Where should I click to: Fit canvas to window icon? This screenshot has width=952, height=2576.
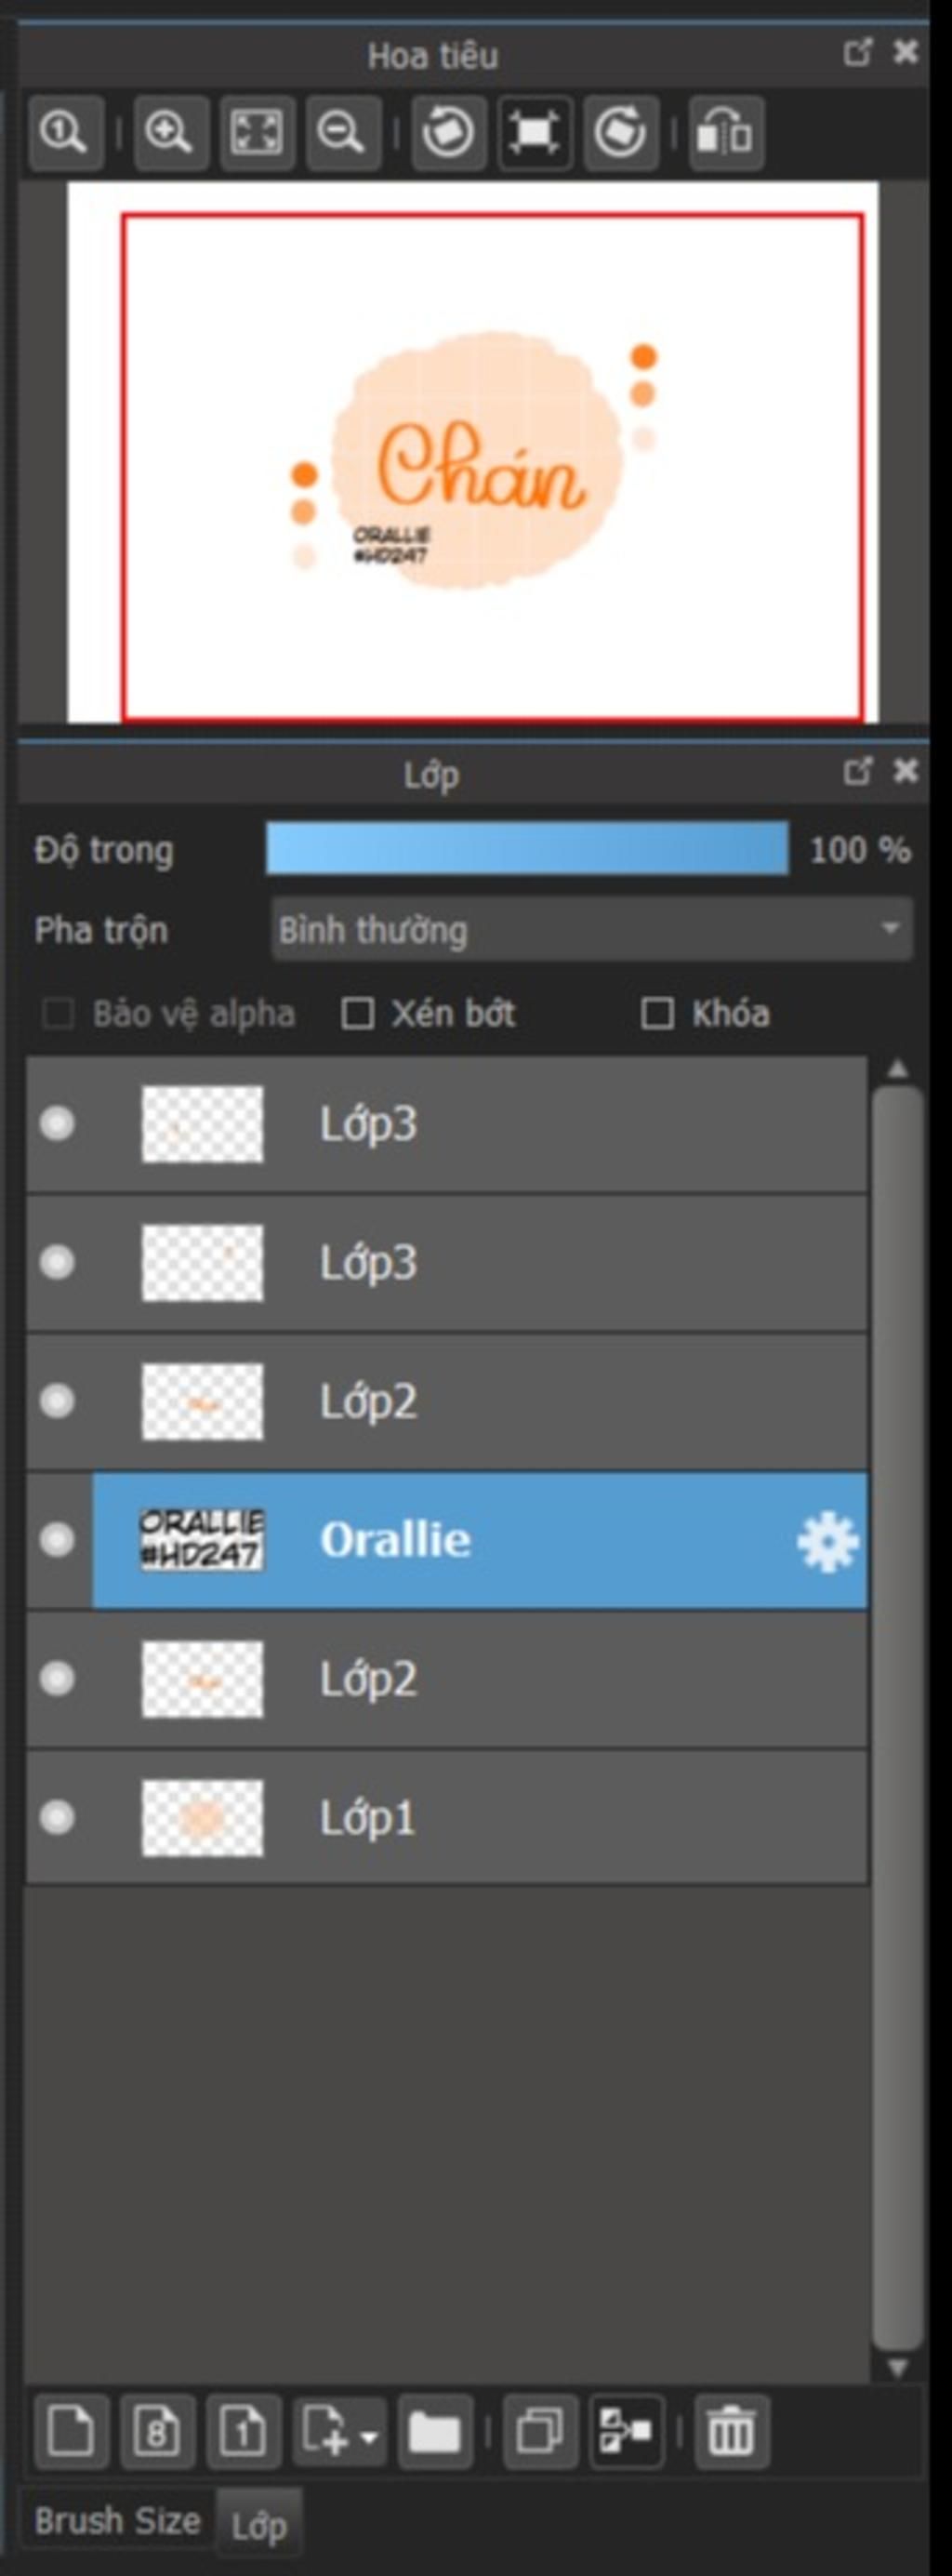[x=257, y=133]
